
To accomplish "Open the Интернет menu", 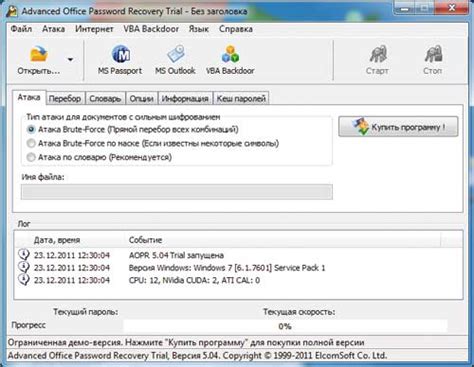I will [94, 29].
